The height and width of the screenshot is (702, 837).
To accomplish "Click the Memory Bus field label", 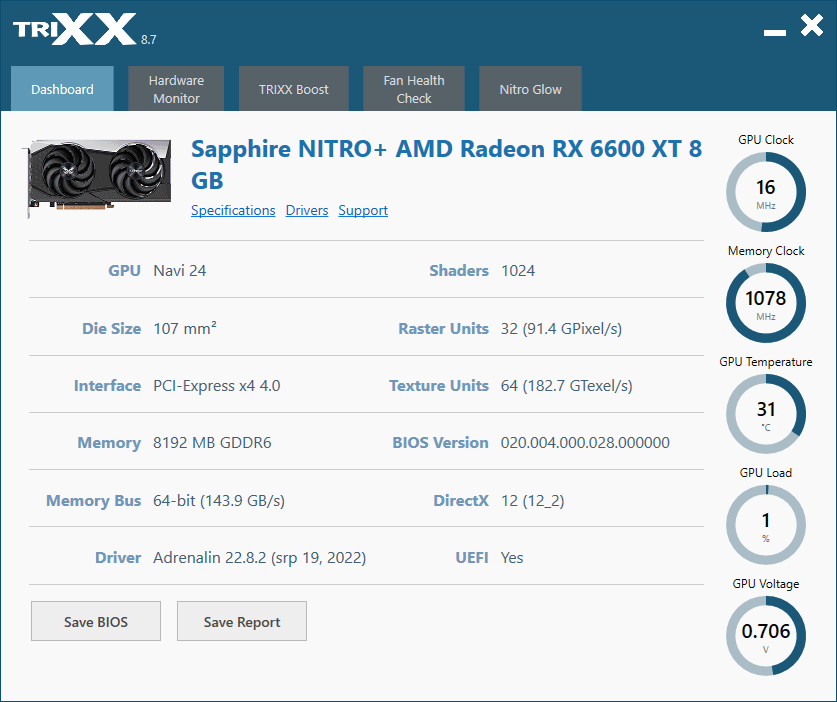I will [93, 500].
